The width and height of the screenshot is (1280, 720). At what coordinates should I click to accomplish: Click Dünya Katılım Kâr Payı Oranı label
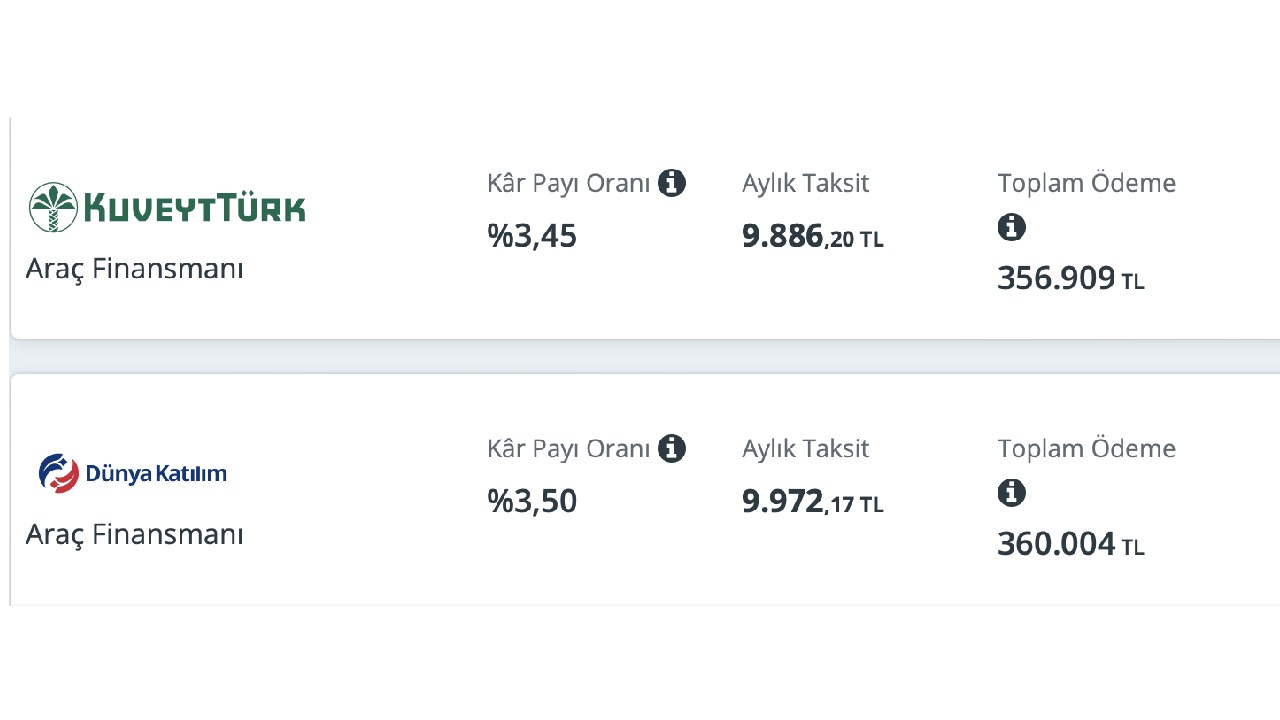tap(569, 449)
